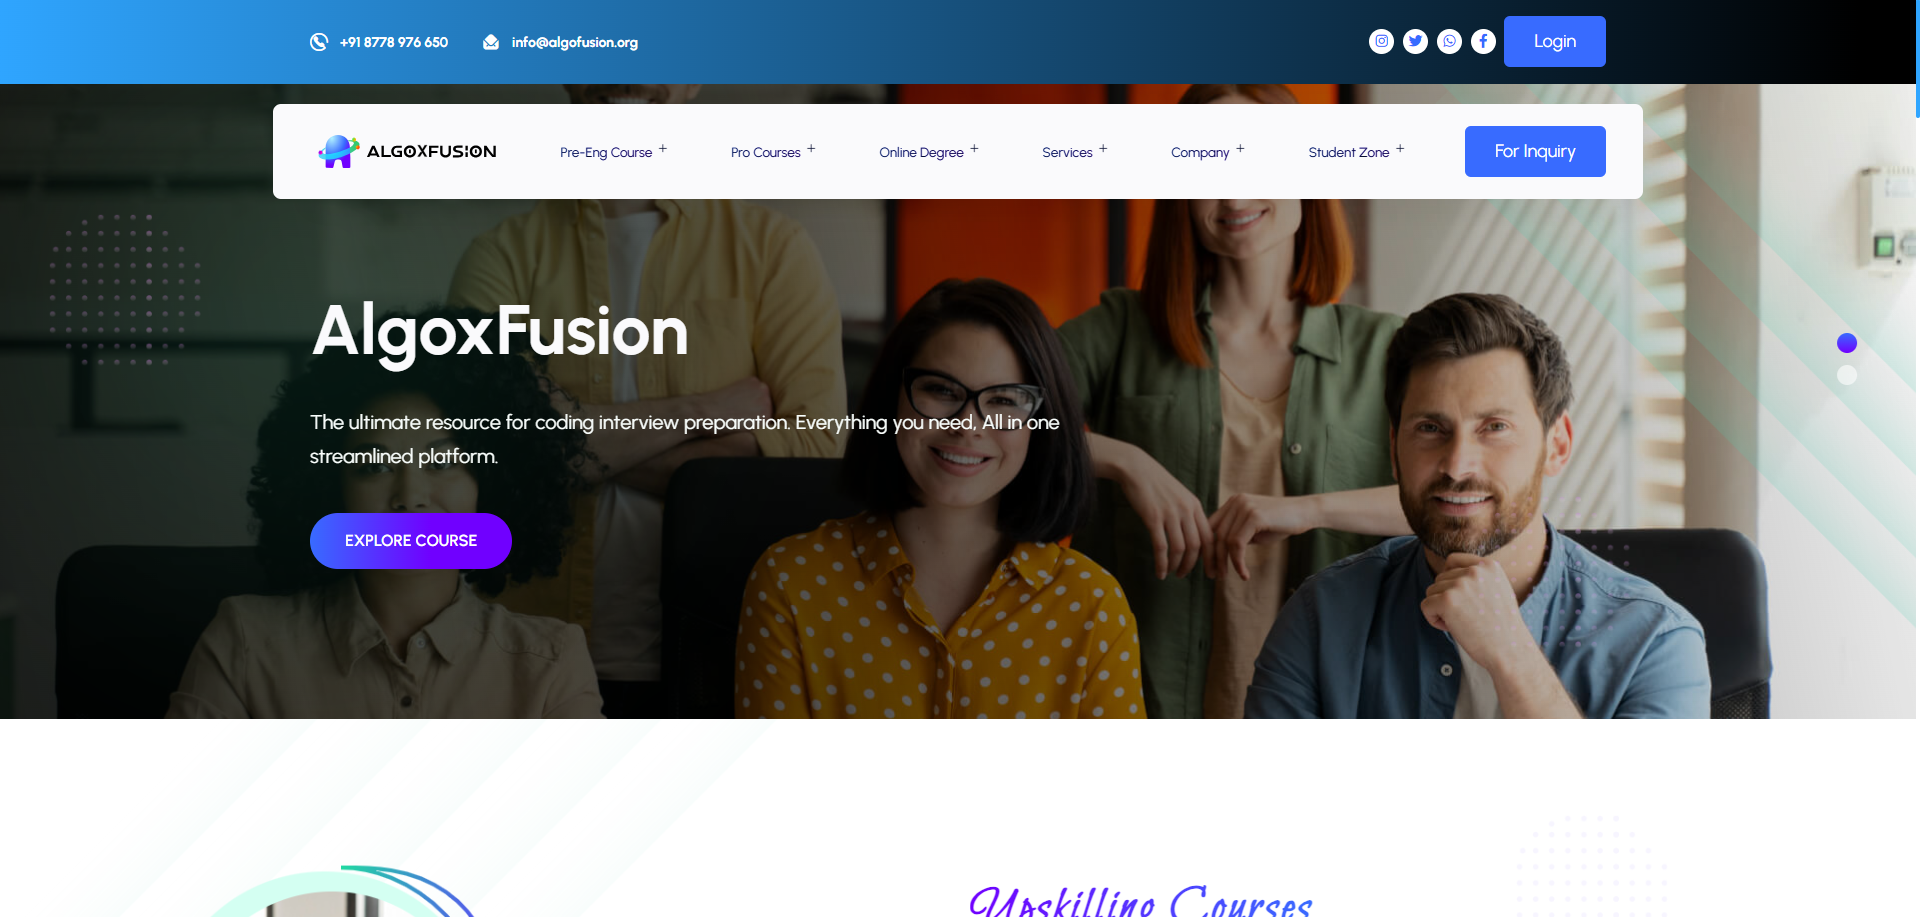This screenshot has width=1920, height=917.
Task: Open the Student Zone menu item
Action: click(x=1349, y=152)
